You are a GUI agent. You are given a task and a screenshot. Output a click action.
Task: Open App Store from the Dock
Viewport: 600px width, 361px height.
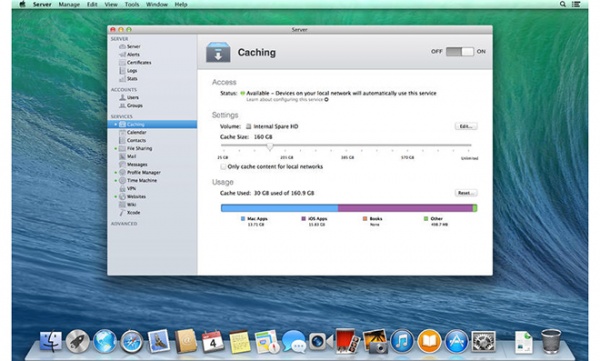456,341
